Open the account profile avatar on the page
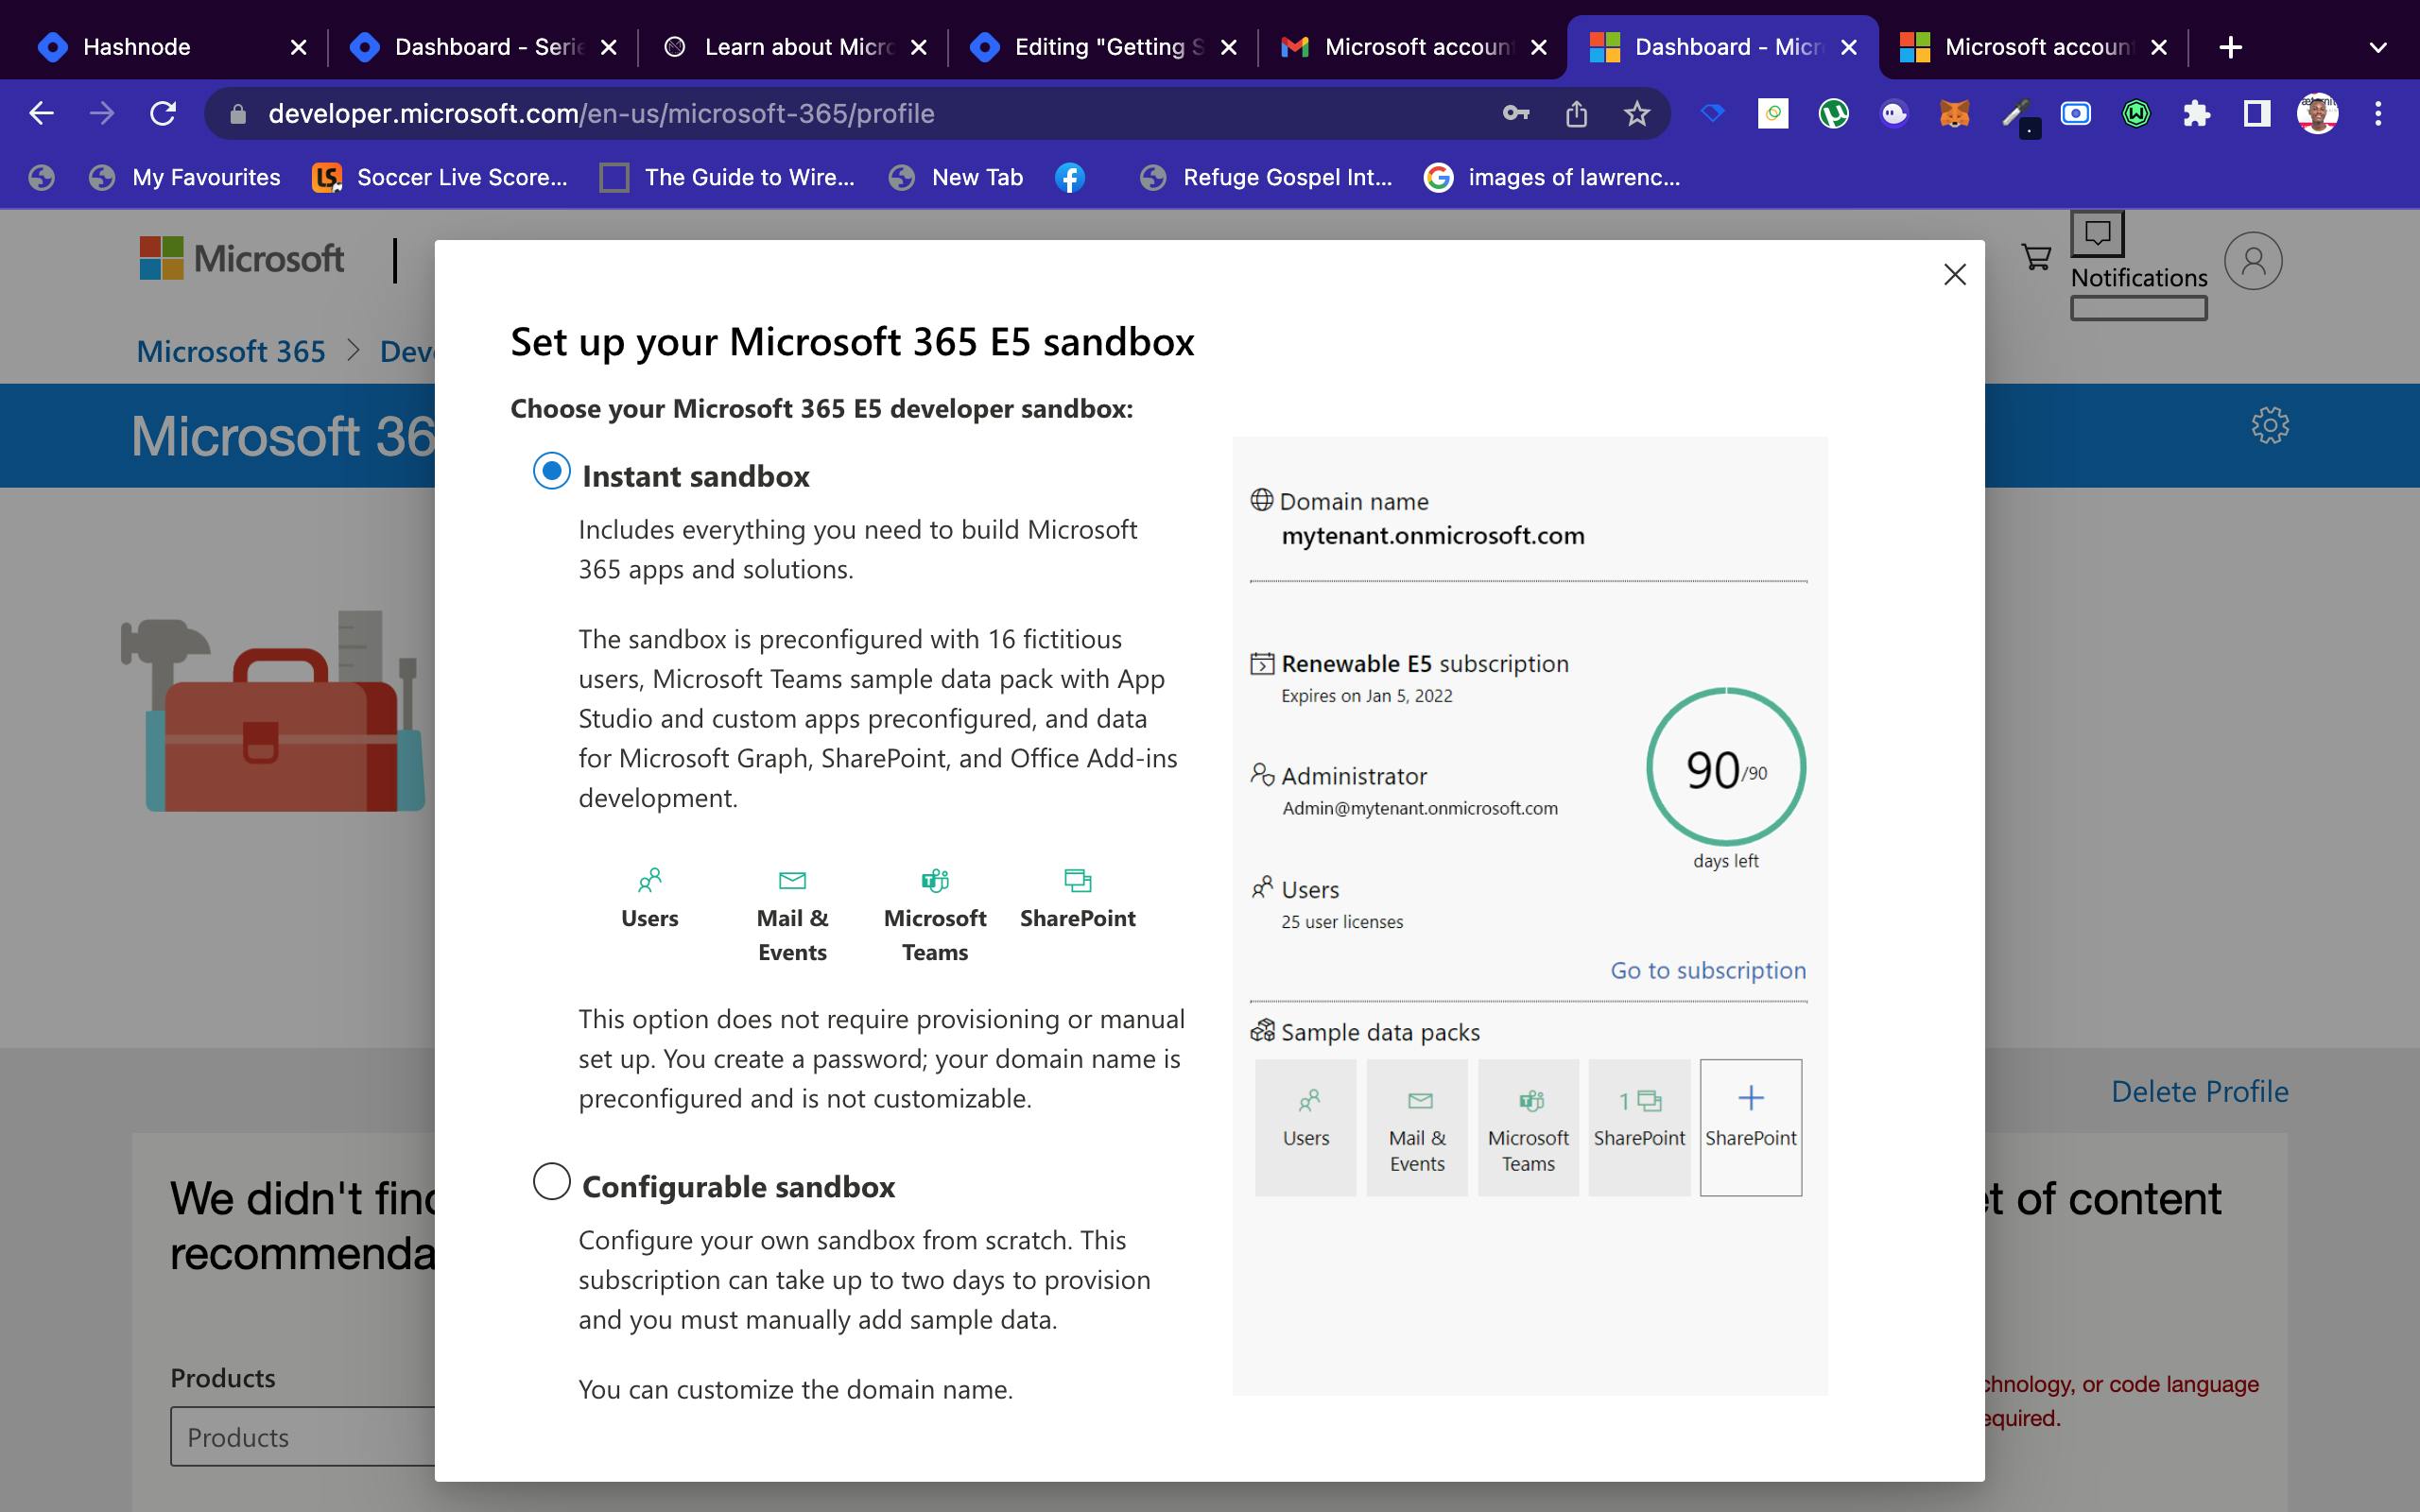This screenshot has width=2420, height=1512. (x=2252, y=261)
